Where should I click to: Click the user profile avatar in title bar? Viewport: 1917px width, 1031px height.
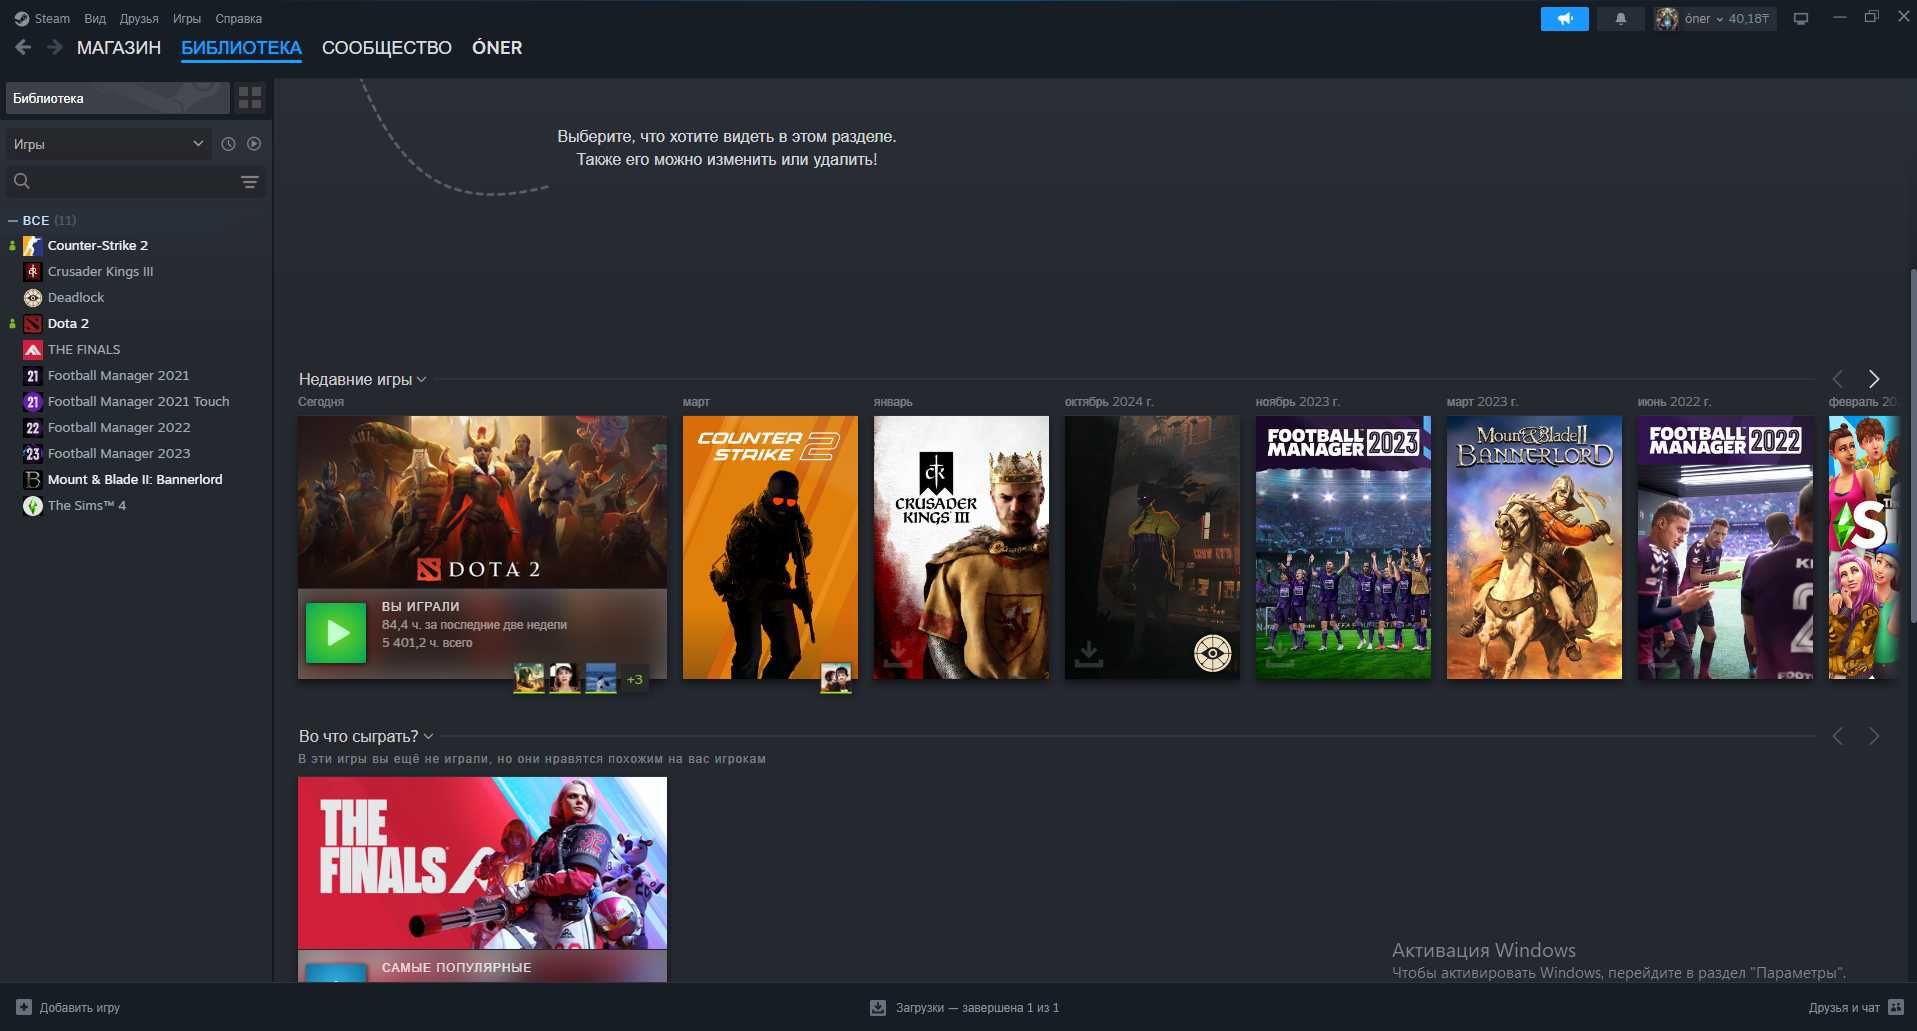[x=1666, y=18]
